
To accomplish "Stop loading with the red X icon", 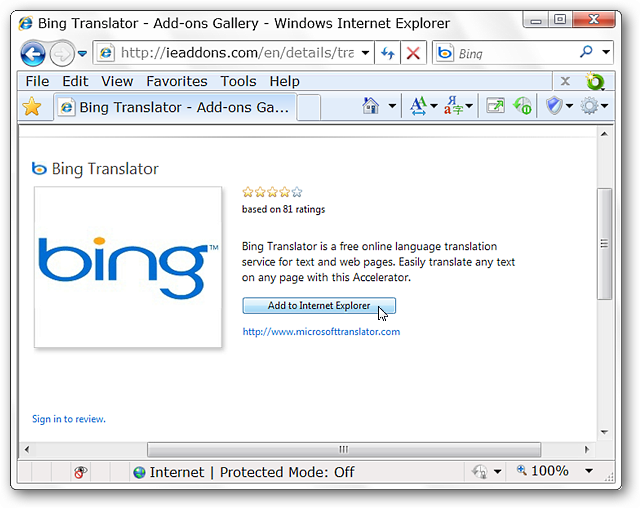I will coord(413,53).
